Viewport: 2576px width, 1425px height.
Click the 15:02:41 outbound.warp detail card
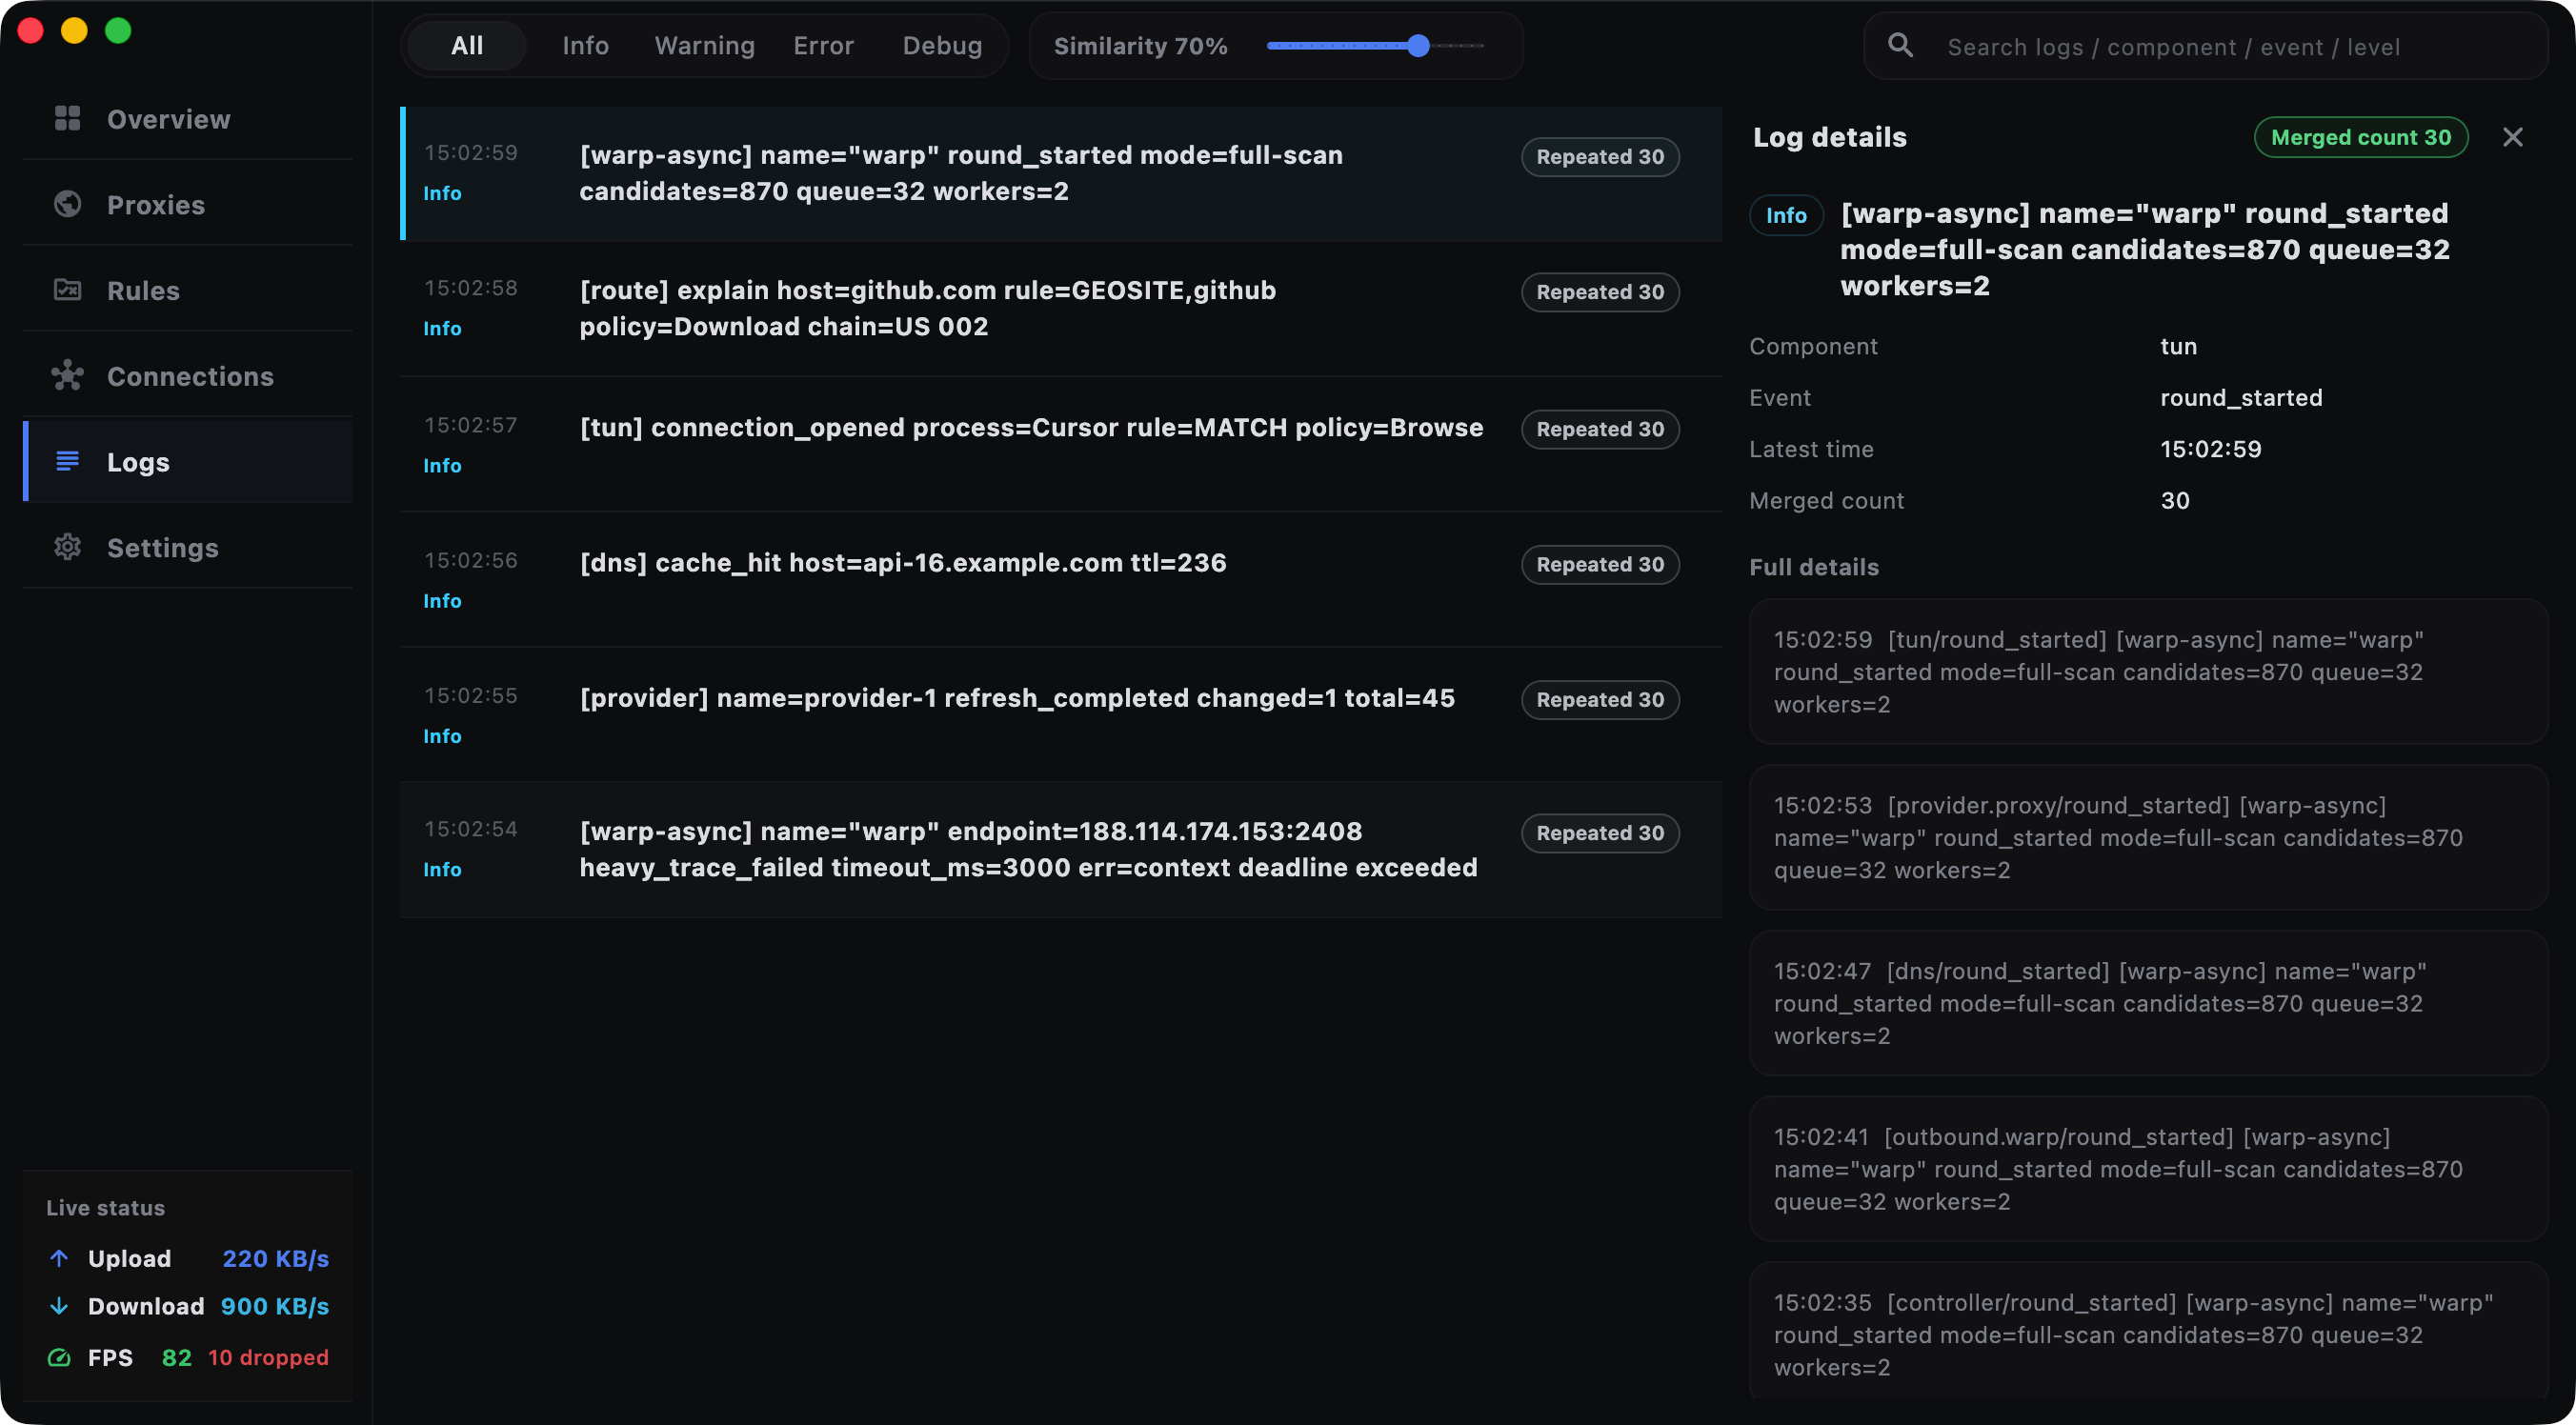tap(2147, 1169)
